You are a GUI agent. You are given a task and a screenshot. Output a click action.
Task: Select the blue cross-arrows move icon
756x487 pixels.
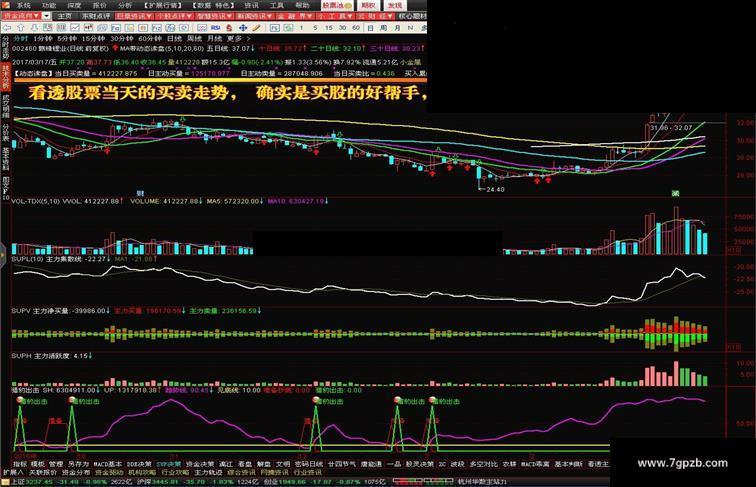tap(243, 28)
